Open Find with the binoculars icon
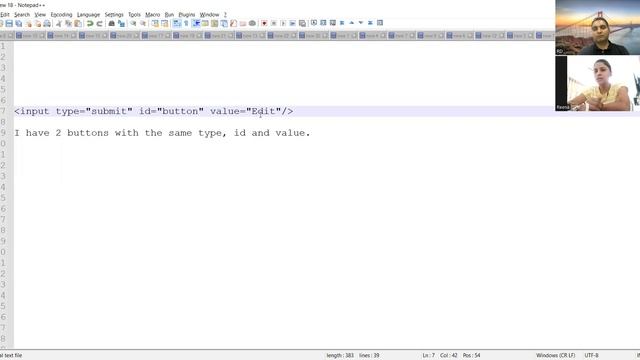 click(111, 23)
